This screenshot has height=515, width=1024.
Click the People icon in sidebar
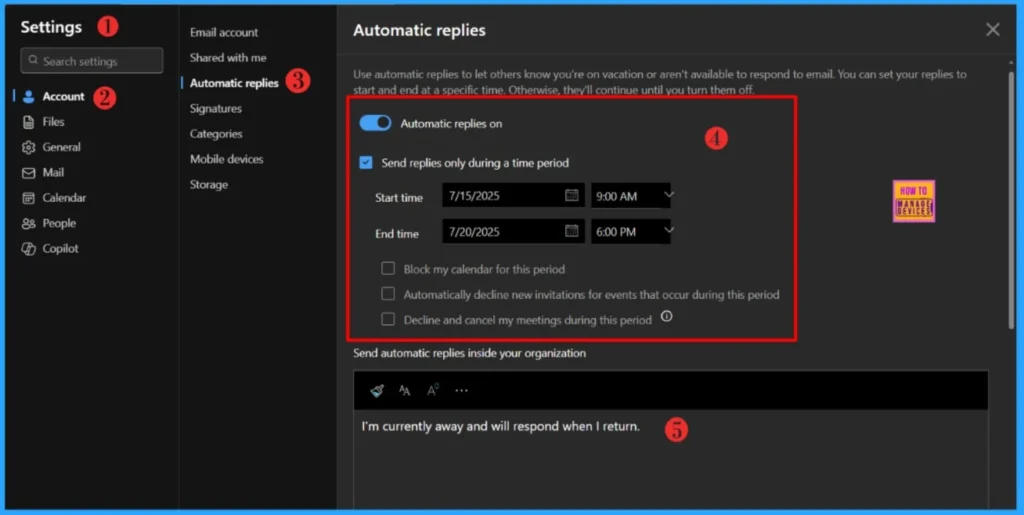tap(28, 223)
